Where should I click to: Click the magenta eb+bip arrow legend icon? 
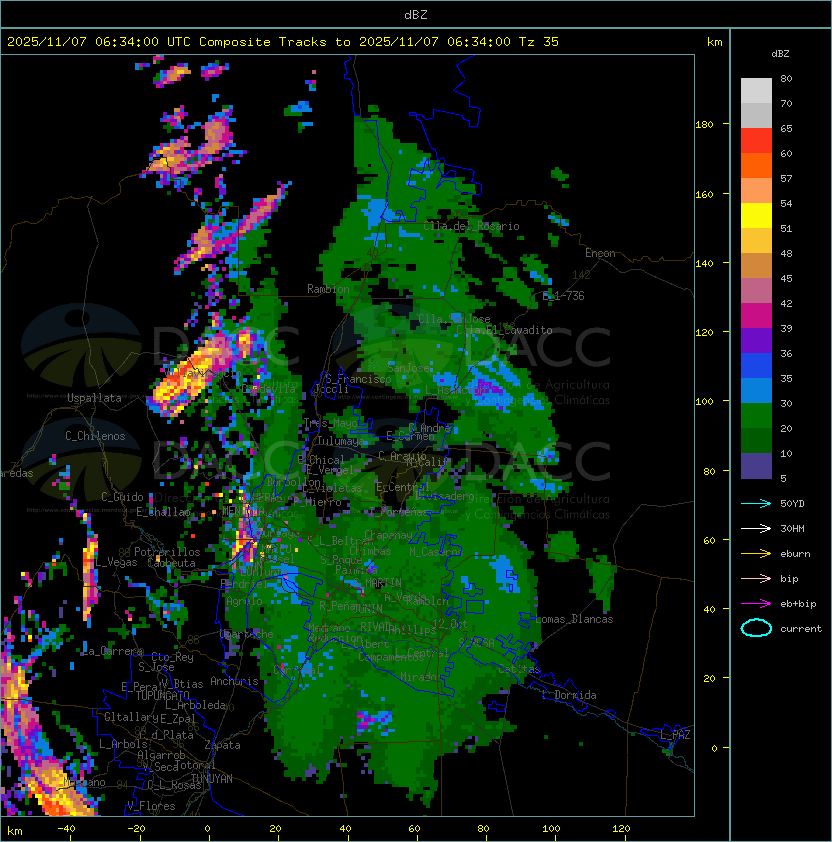[x=756, y=604]
